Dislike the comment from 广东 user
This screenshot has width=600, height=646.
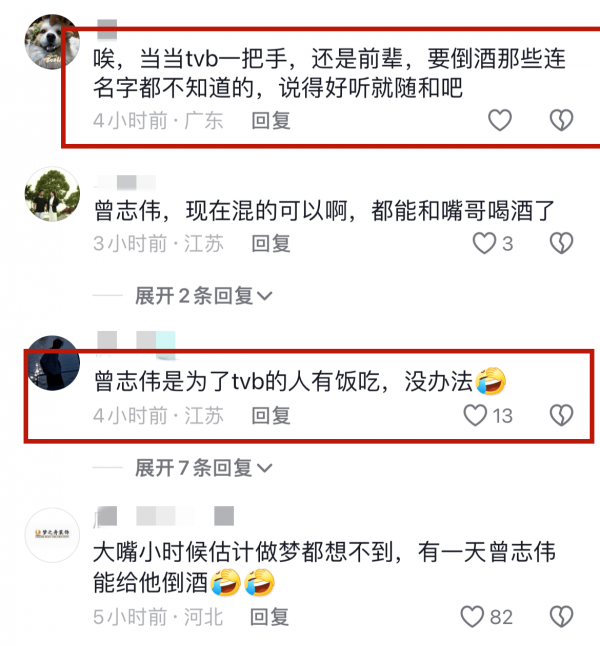coord(562,120)
